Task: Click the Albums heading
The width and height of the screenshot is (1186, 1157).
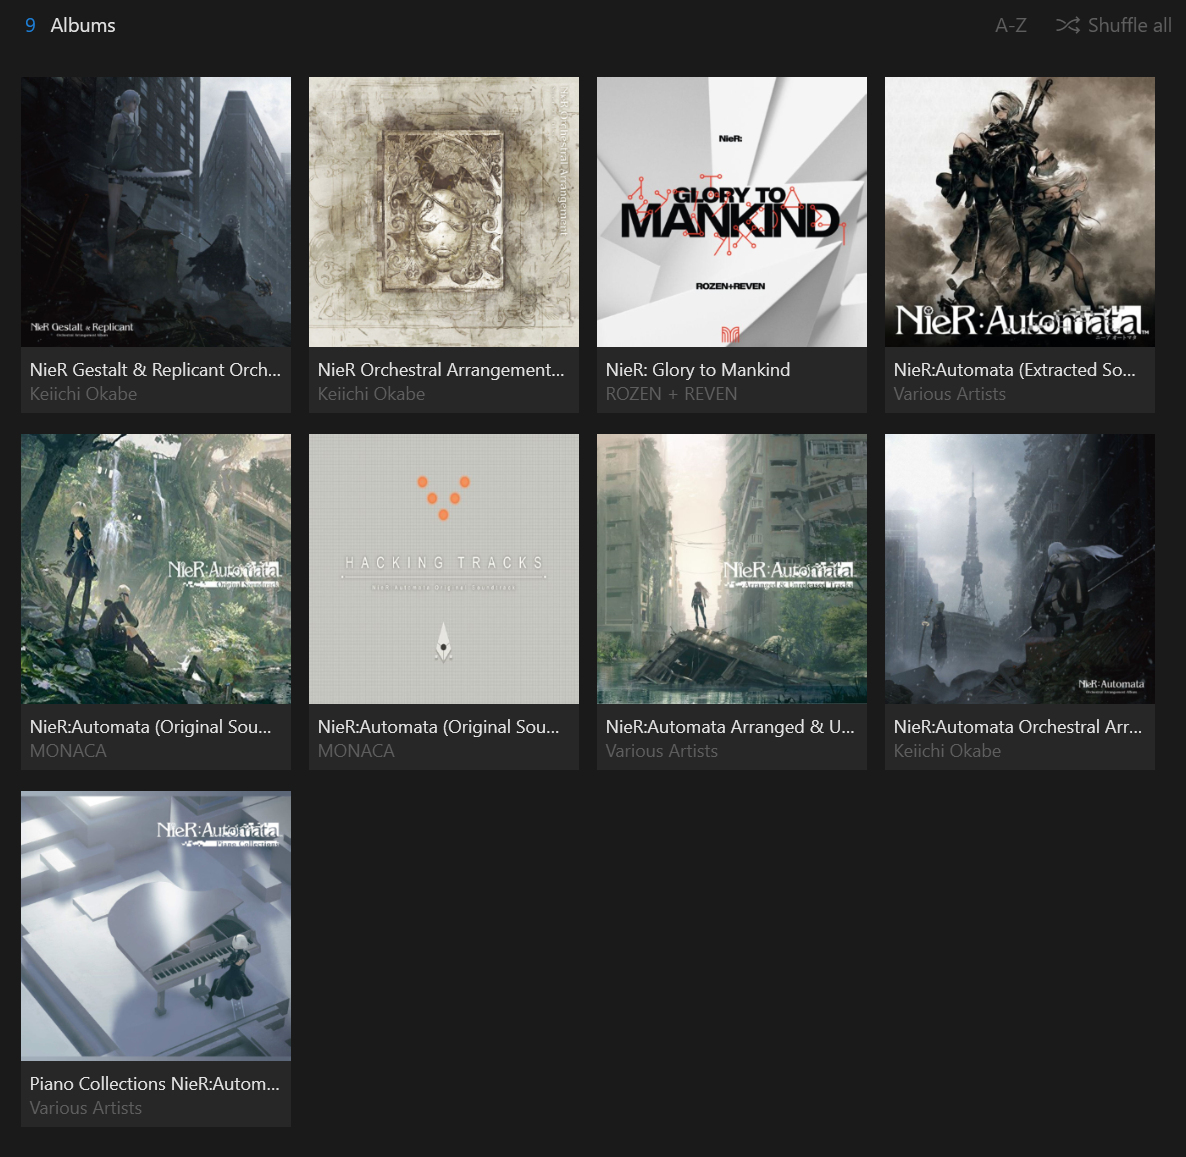Action: point(82,26)
